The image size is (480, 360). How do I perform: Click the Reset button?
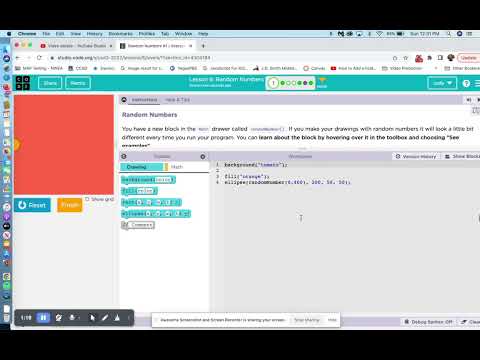tap(32, 205)
